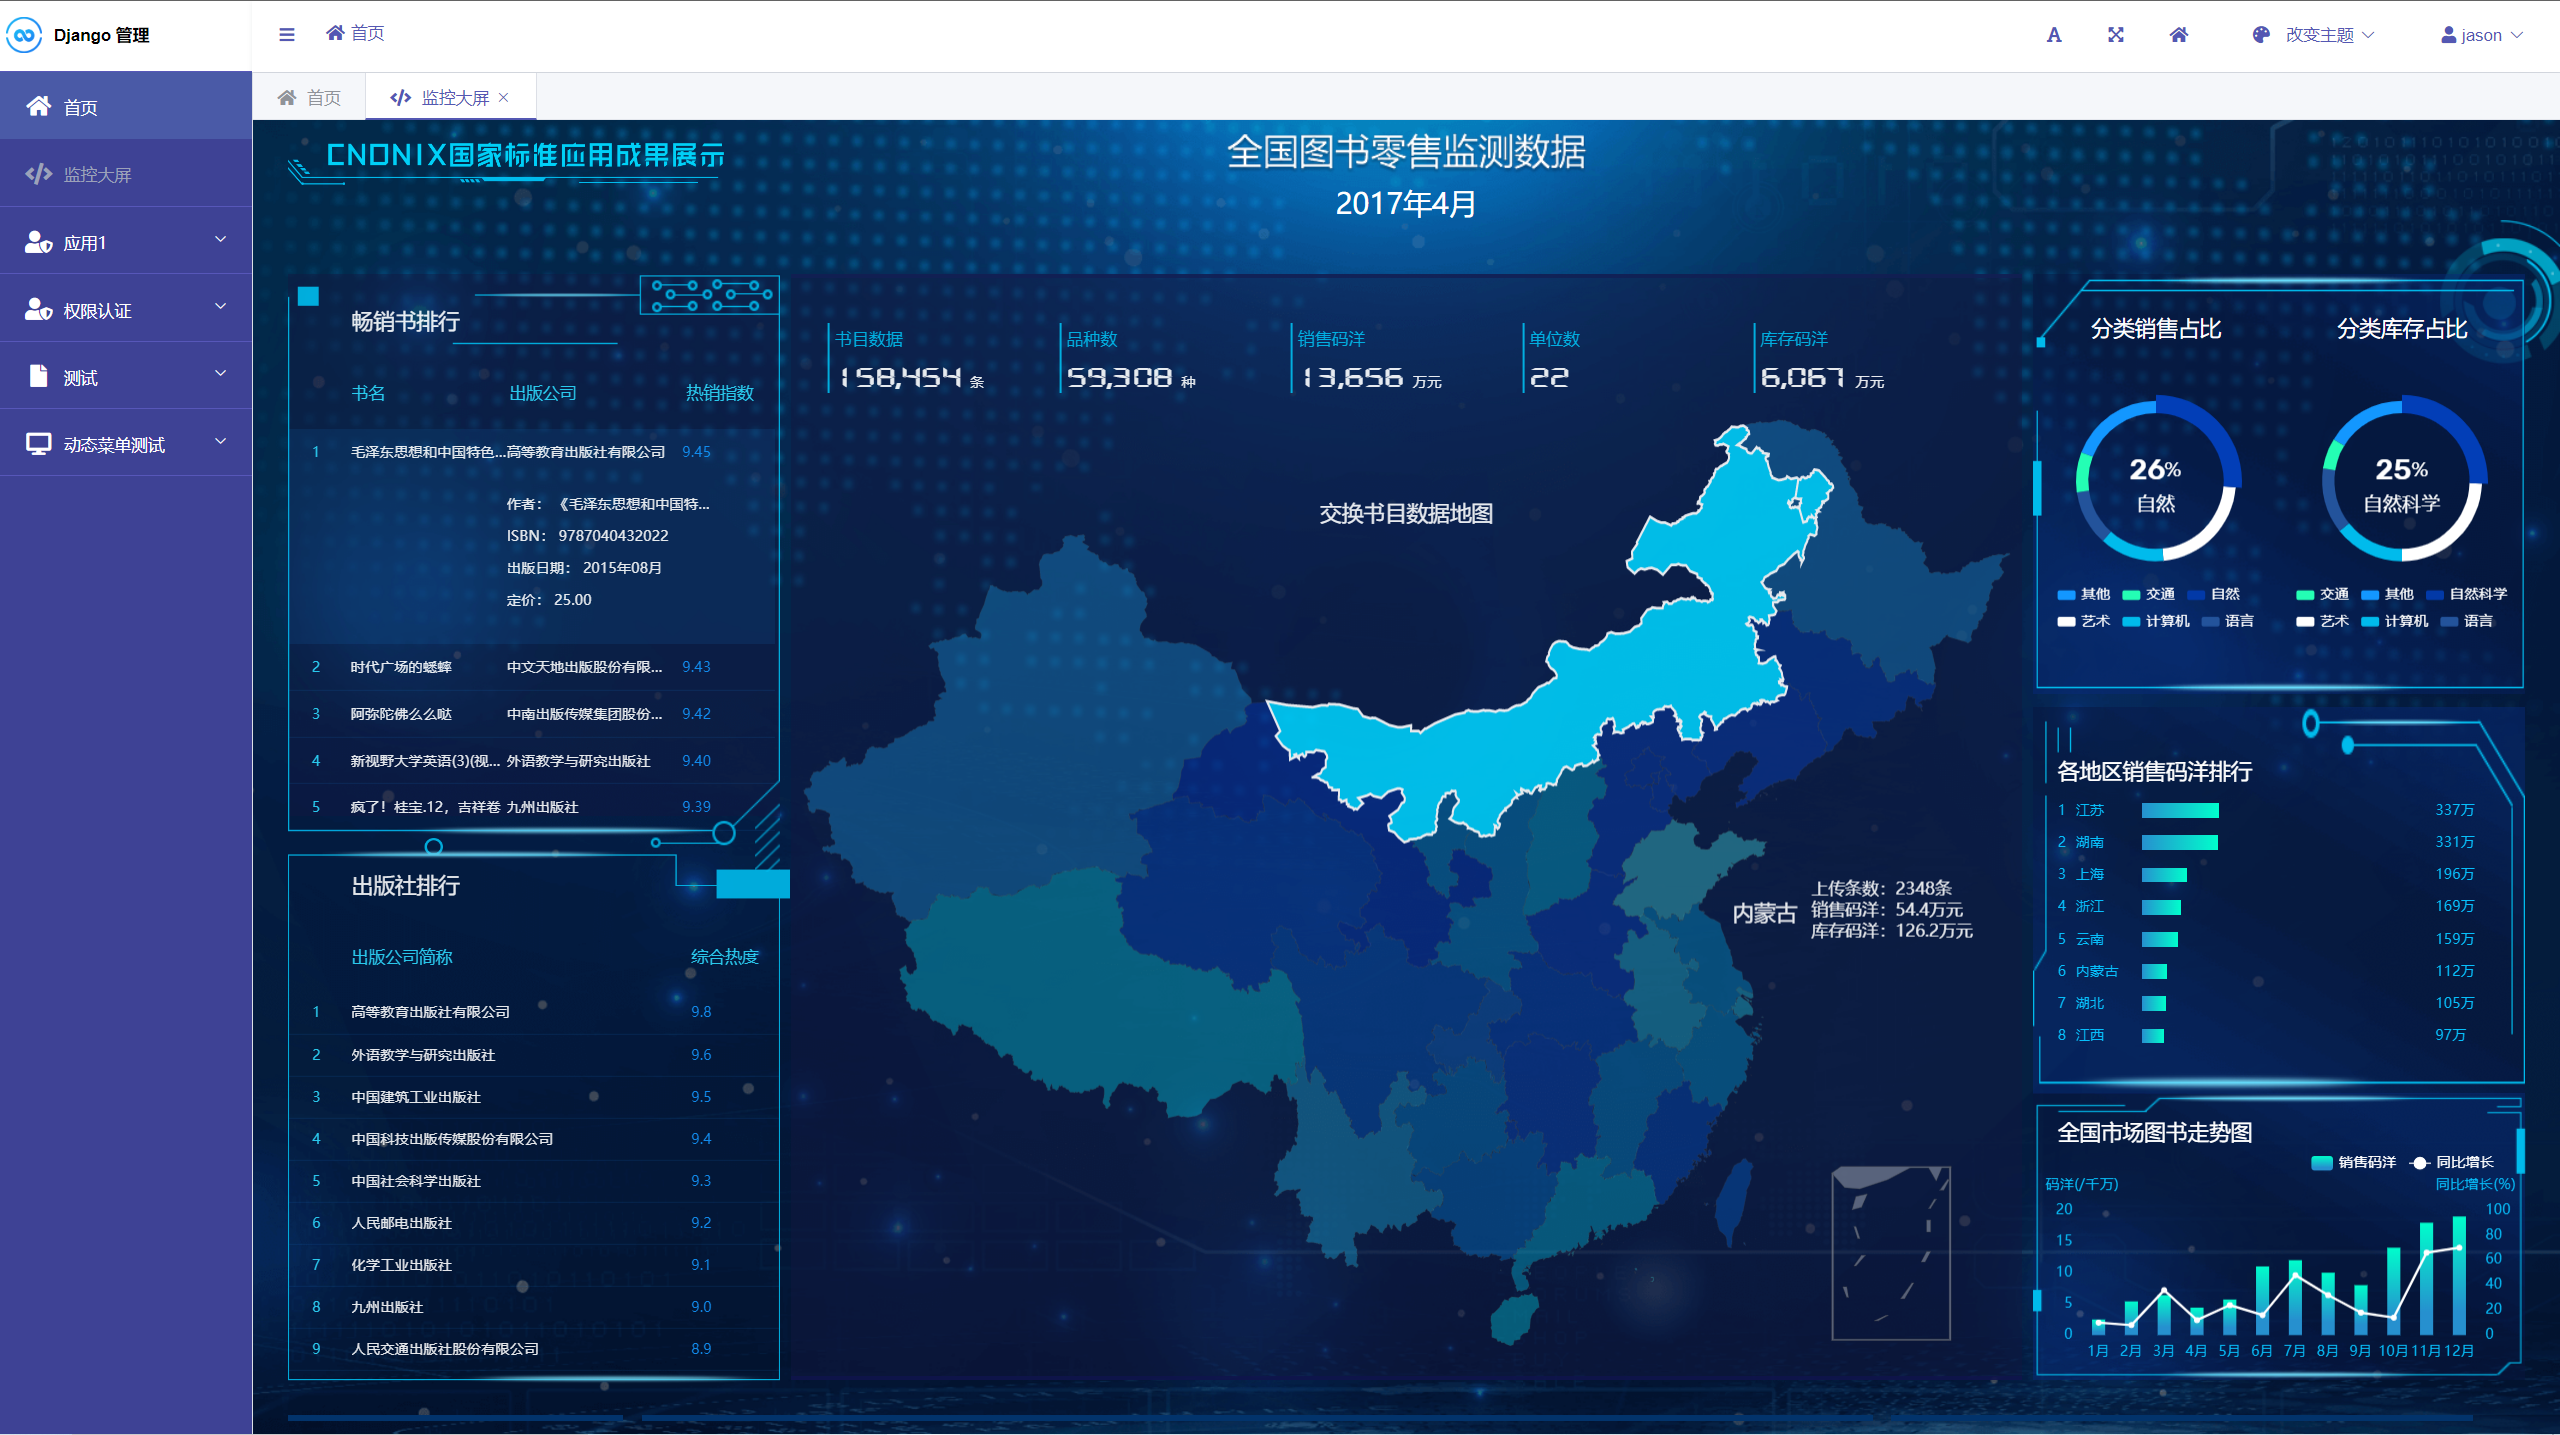
Task: Click the font size 'A' icon
Action: [2054, 35]
